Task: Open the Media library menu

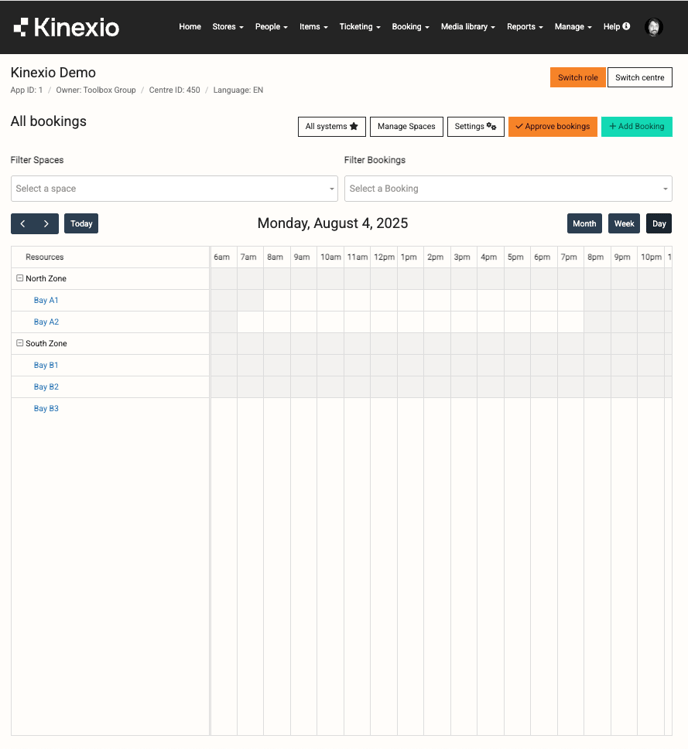Action: pos(468,27)
